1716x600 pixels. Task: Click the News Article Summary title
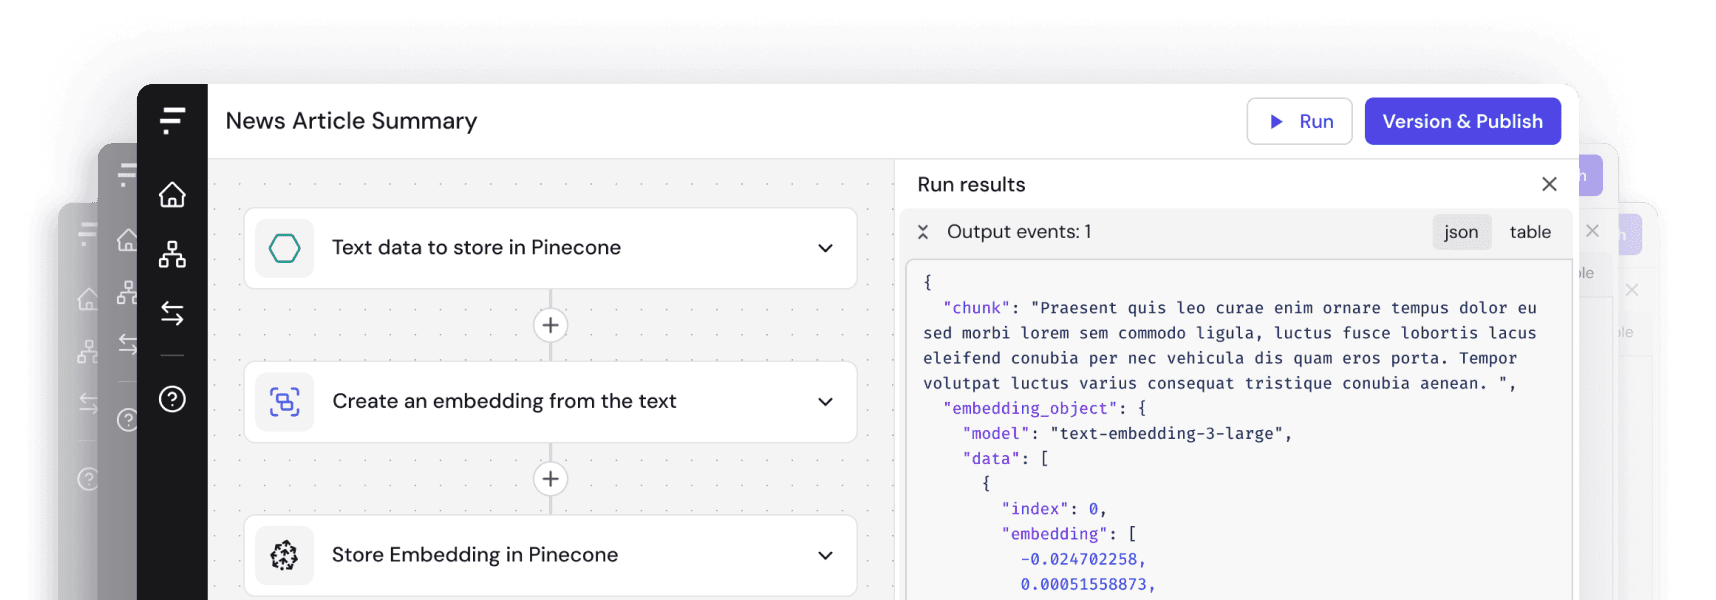point(351,121)
